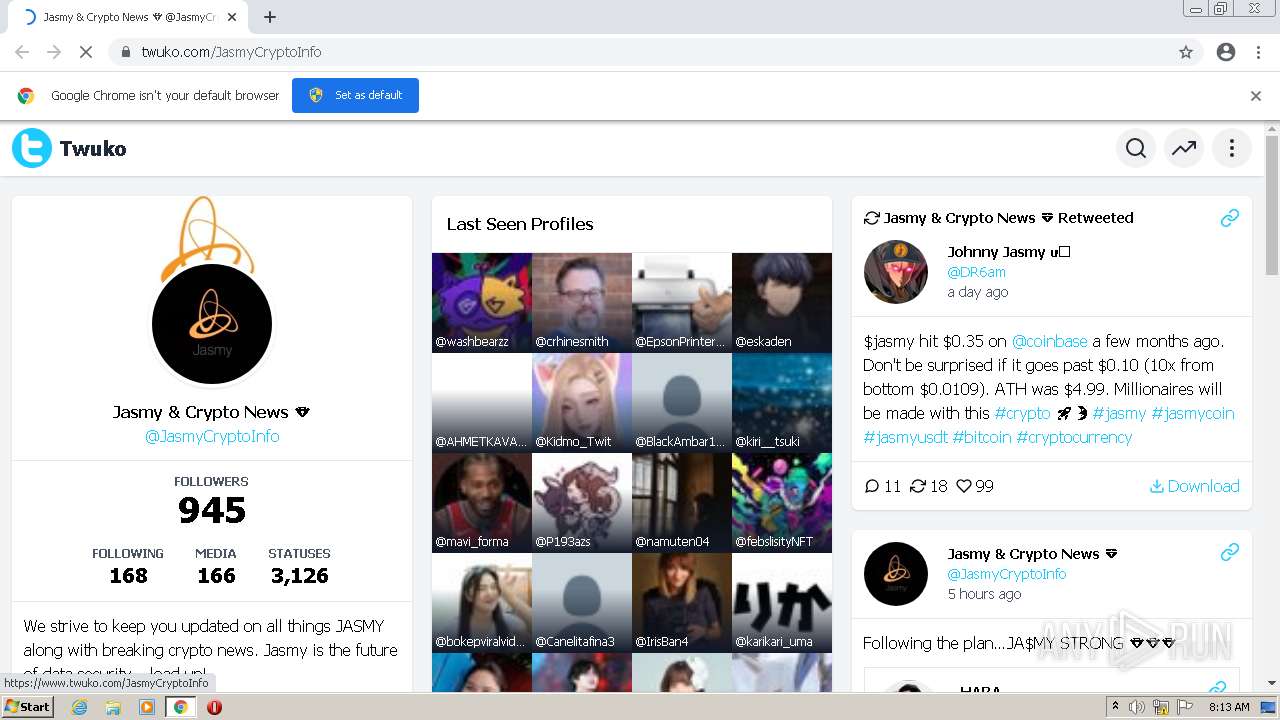Image resolution: width=1280 pixels, height=720 pixels.
Task: Click the system clock showing 8:13 AM
Action: 1229,707
